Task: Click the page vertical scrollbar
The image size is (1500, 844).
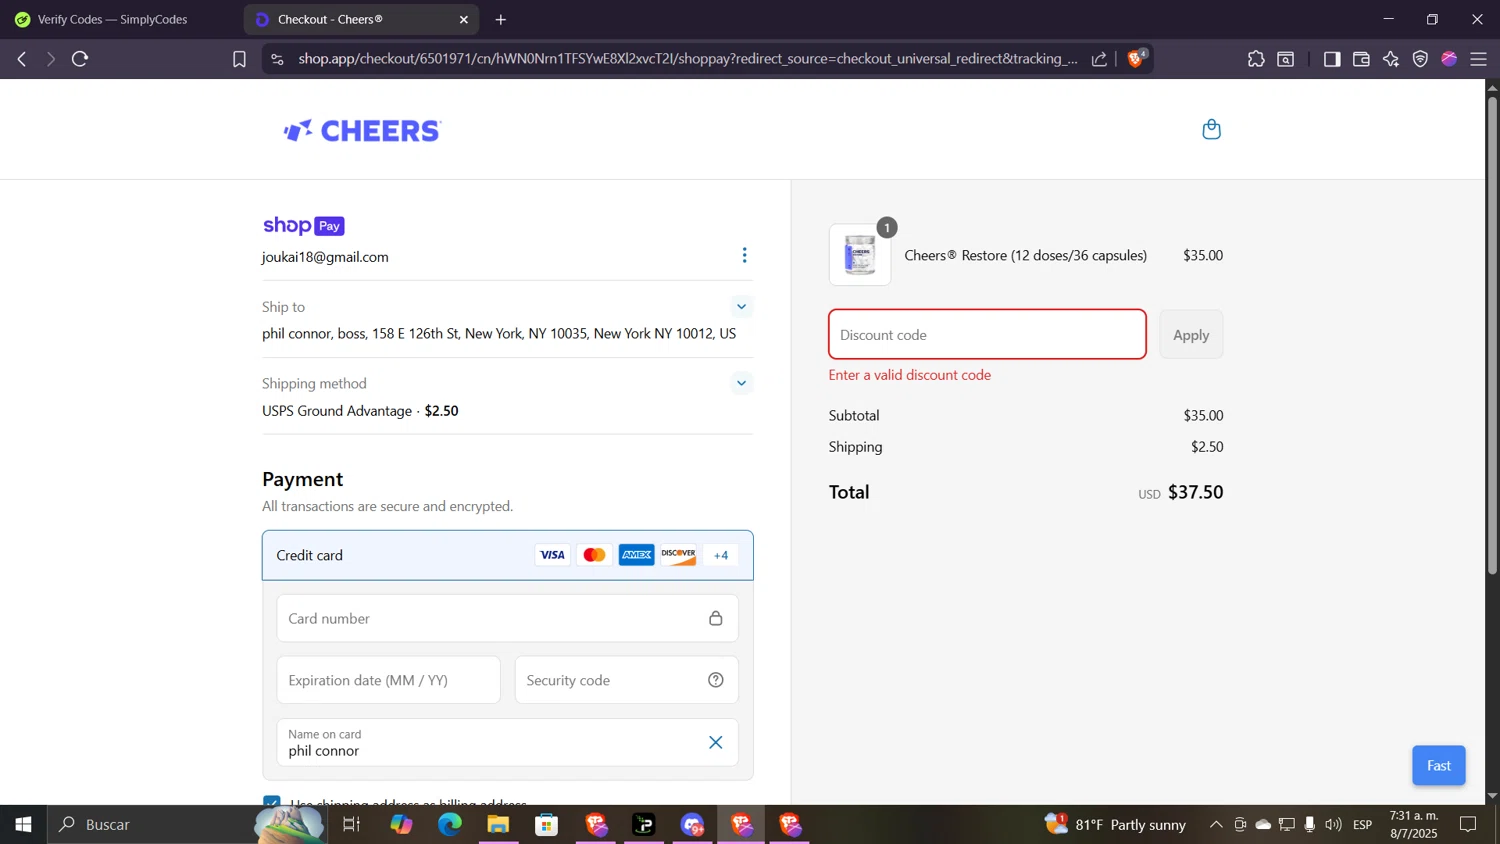Action: point(1492,335)
